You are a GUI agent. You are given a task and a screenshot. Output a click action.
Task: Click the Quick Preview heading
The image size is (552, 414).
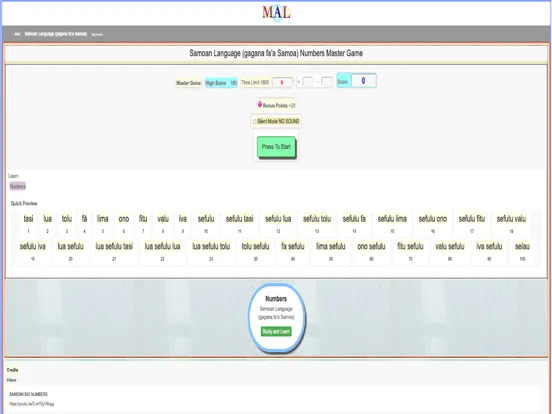pos(24,203)
